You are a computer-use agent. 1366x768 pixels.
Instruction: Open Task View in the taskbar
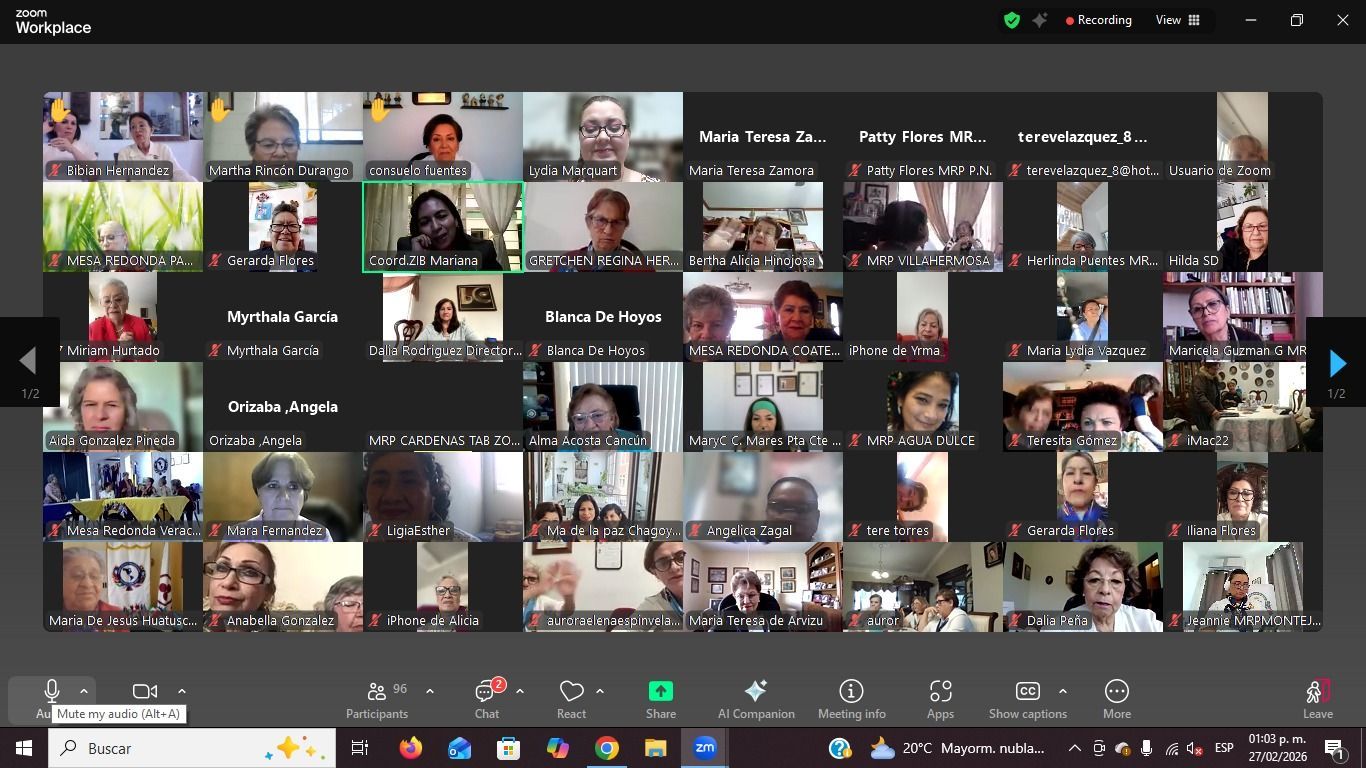[x=360, y=748]
